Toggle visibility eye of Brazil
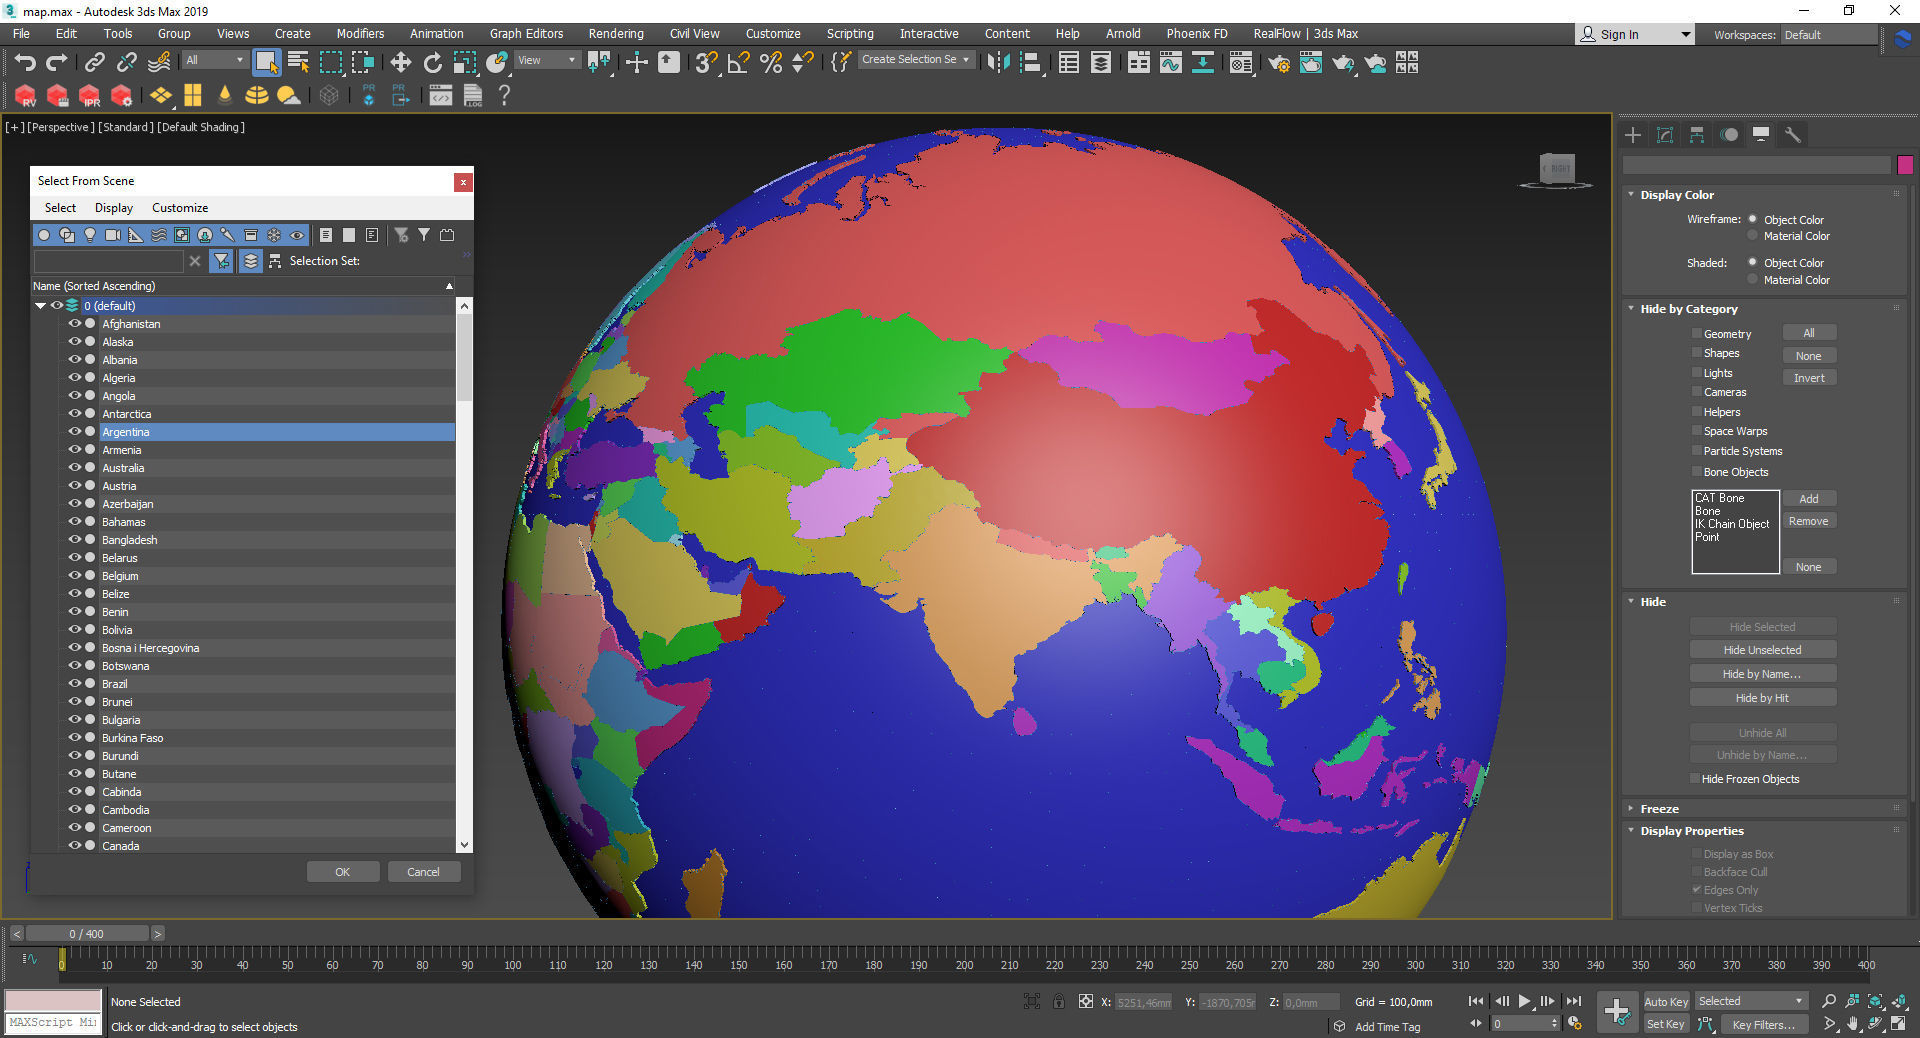The image size is (1920, 1038). coord(74,684)
